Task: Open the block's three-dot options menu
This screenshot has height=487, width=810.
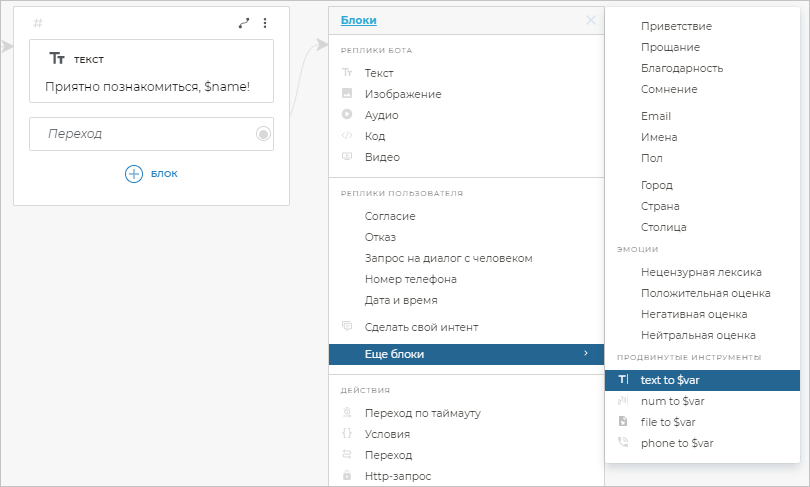Action: [265, 23]
